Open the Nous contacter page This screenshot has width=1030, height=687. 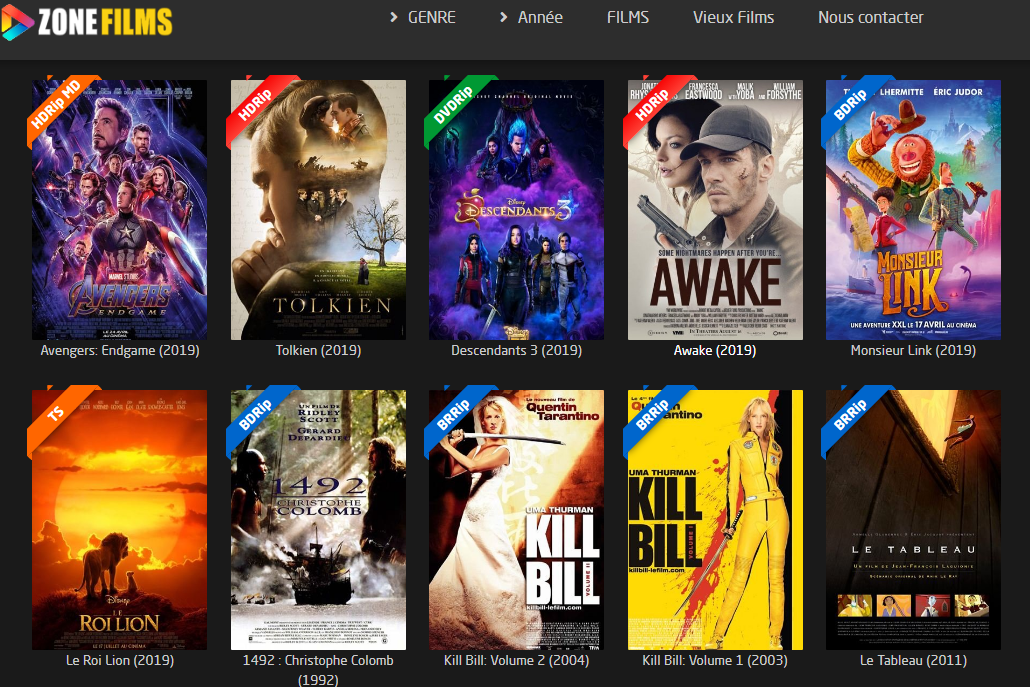[870, 18]
